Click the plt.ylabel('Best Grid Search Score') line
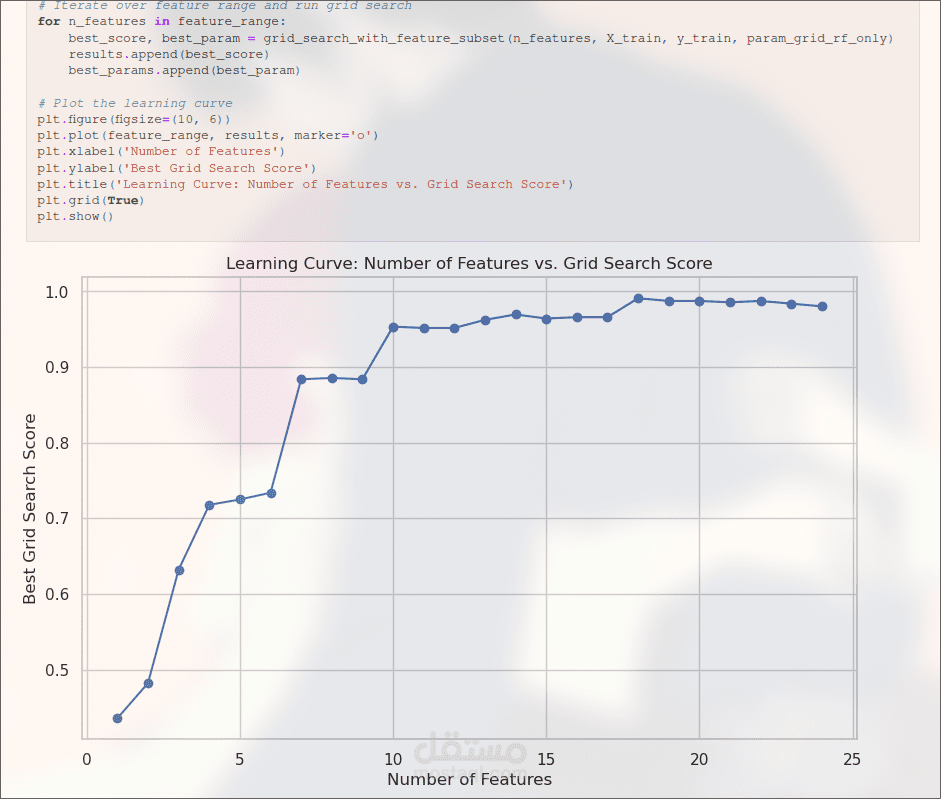 pos(176,168)
